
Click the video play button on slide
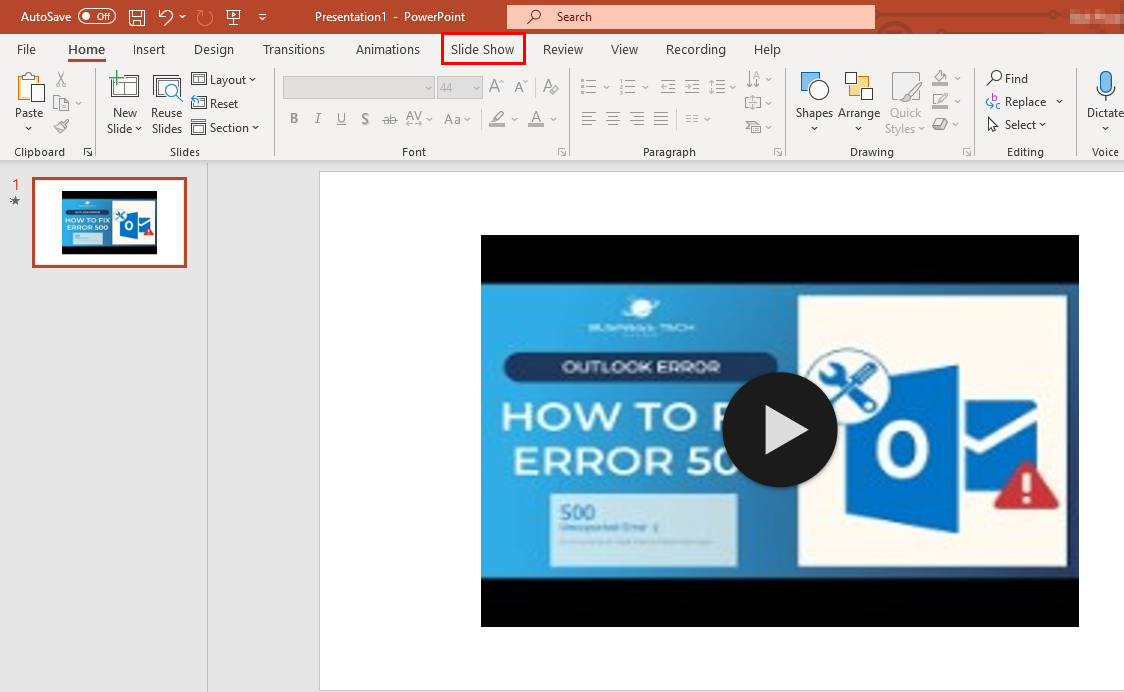[x=780, y=430]
